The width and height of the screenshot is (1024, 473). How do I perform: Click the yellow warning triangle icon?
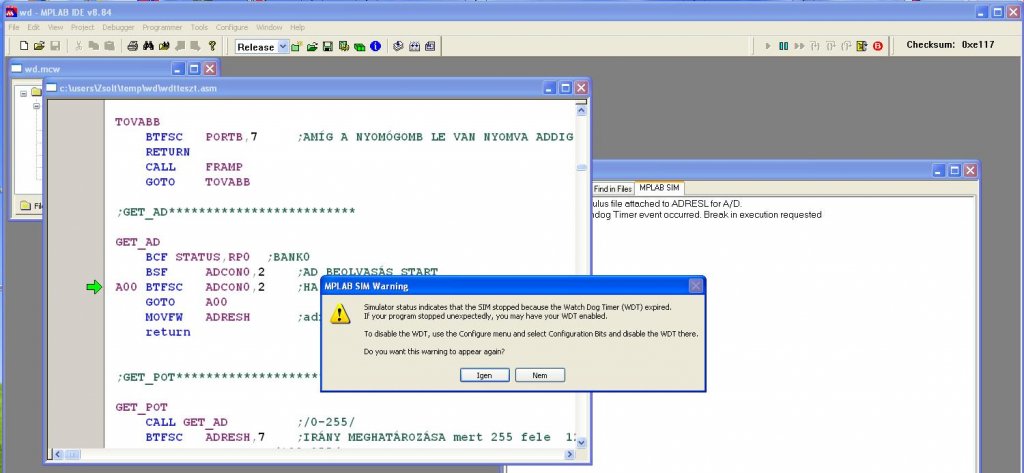click(340, 313)
